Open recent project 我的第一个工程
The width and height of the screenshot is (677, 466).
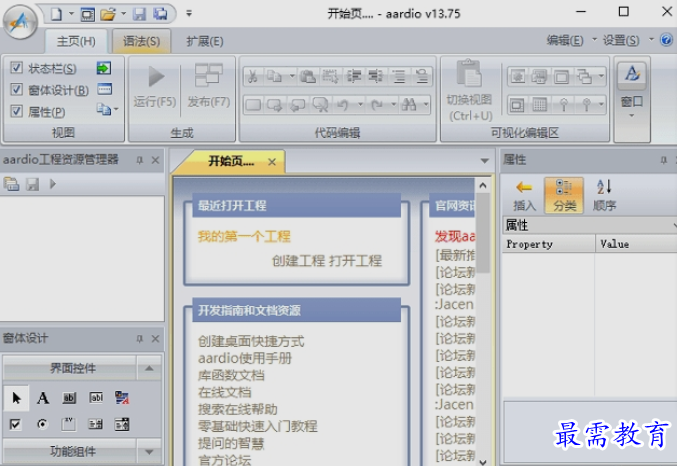point(244,237)
